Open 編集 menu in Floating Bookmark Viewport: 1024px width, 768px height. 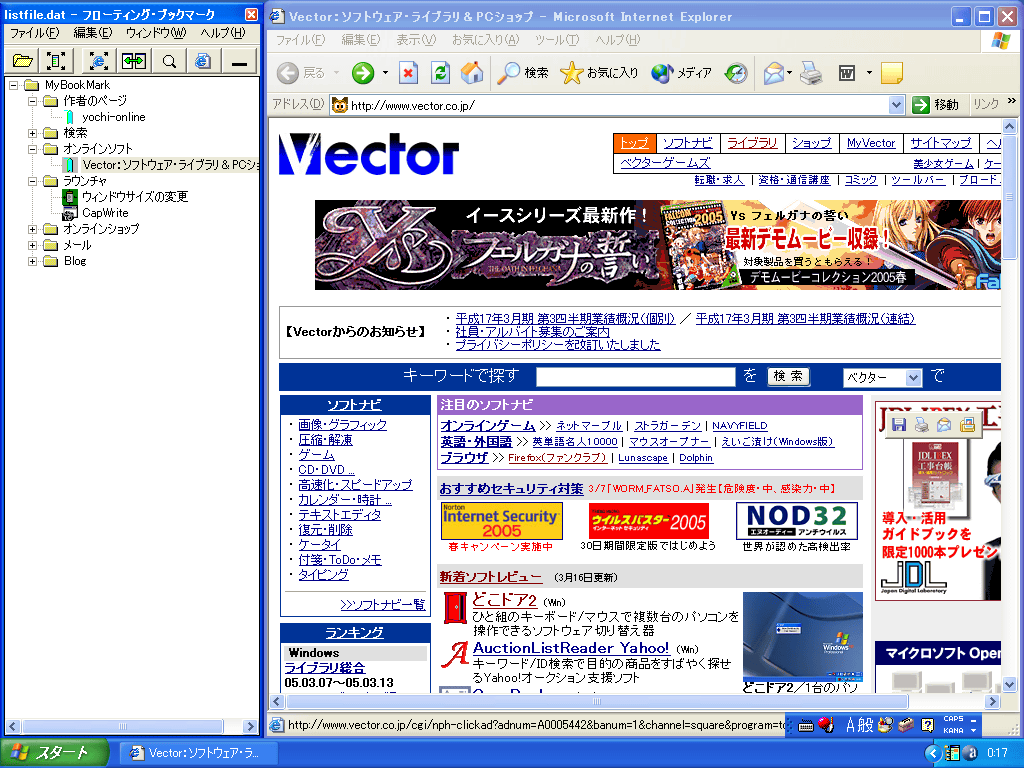pos(92,33)
